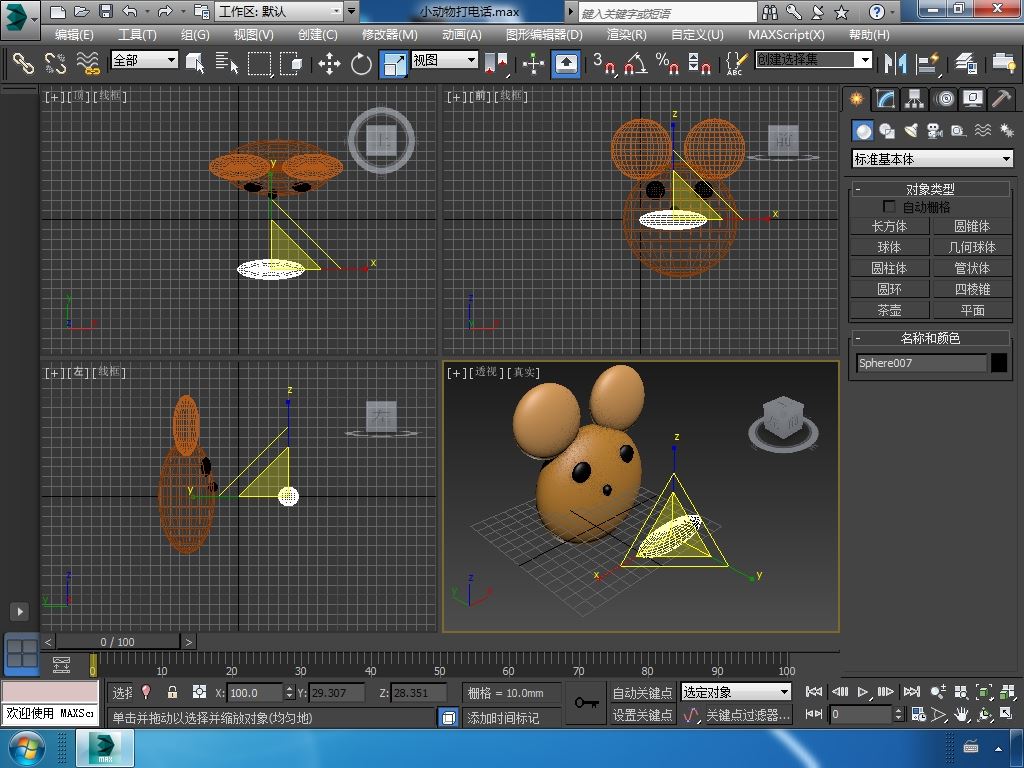Click the 茶壶 button
Screen dimensions: 1024x768
pos(889,310)
